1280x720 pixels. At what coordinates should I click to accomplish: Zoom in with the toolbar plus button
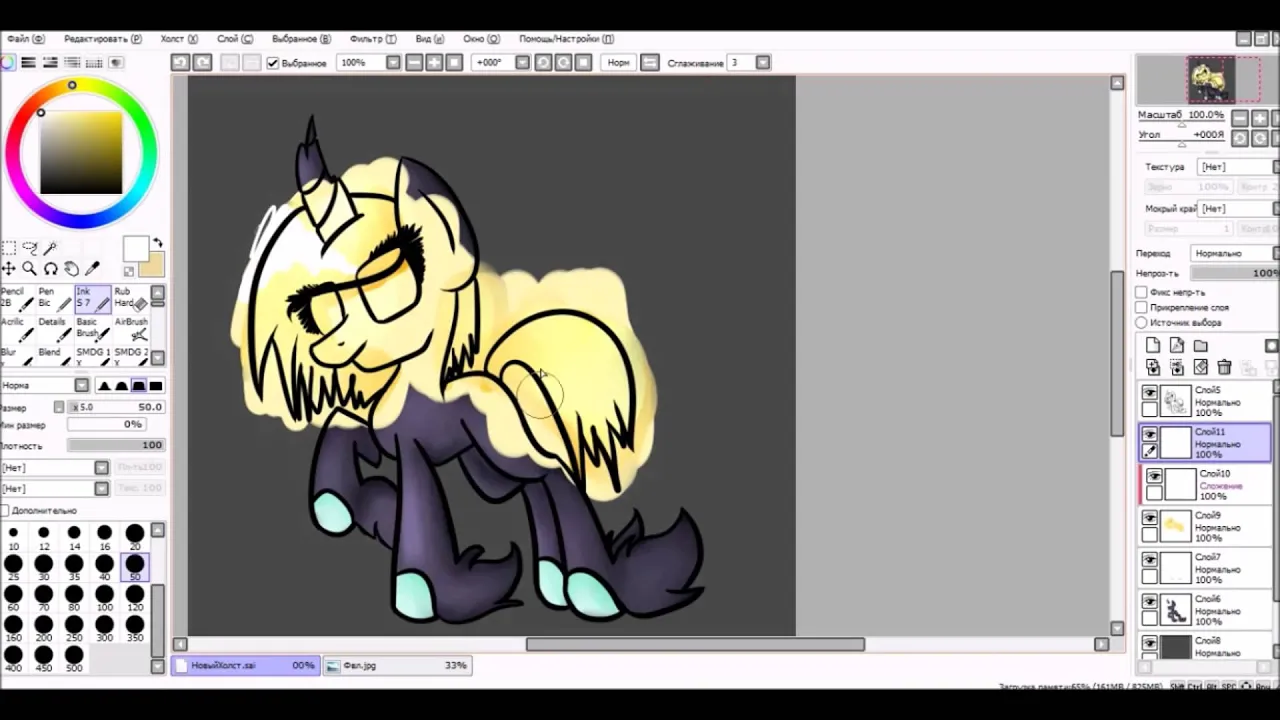click(x=434, y=62)
